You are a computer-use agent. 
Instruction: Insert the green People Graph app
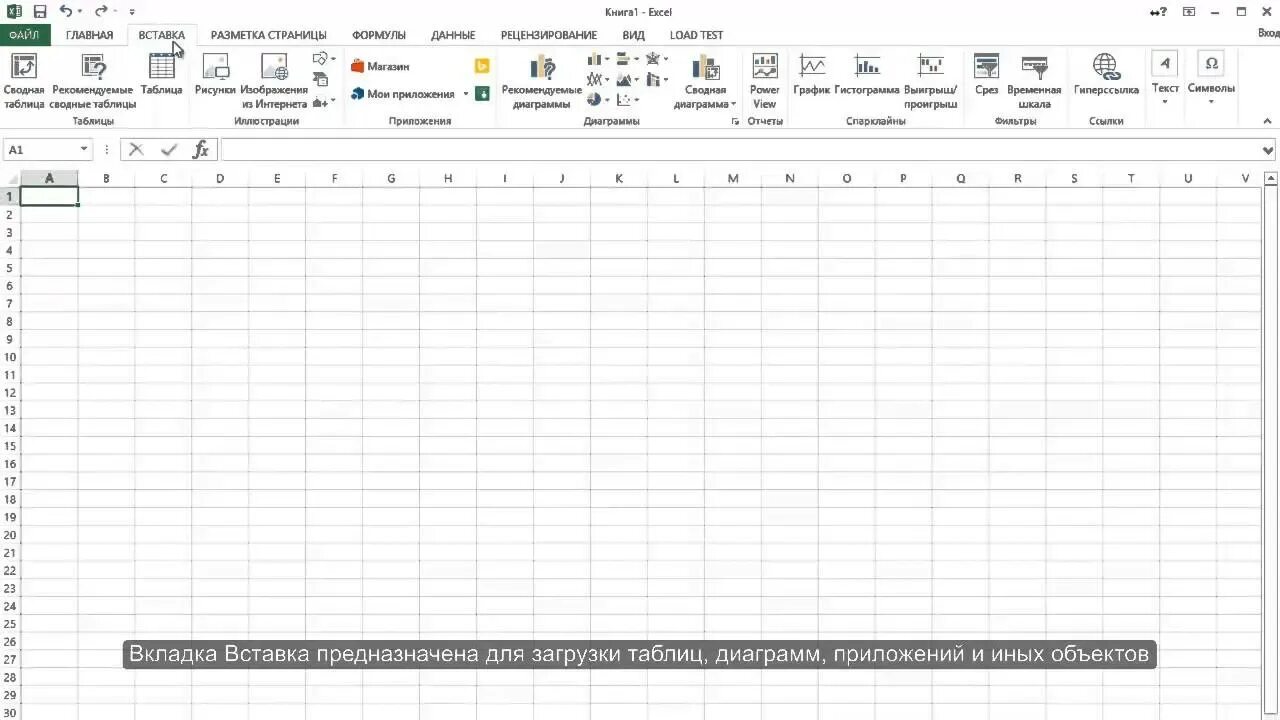482,94
